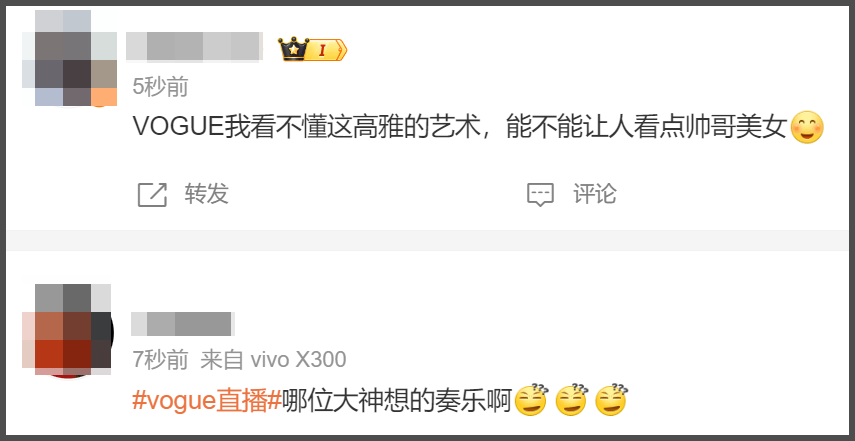Select the 评论 text label
This screenshot has height=441, width=855.
pos(594,194)
